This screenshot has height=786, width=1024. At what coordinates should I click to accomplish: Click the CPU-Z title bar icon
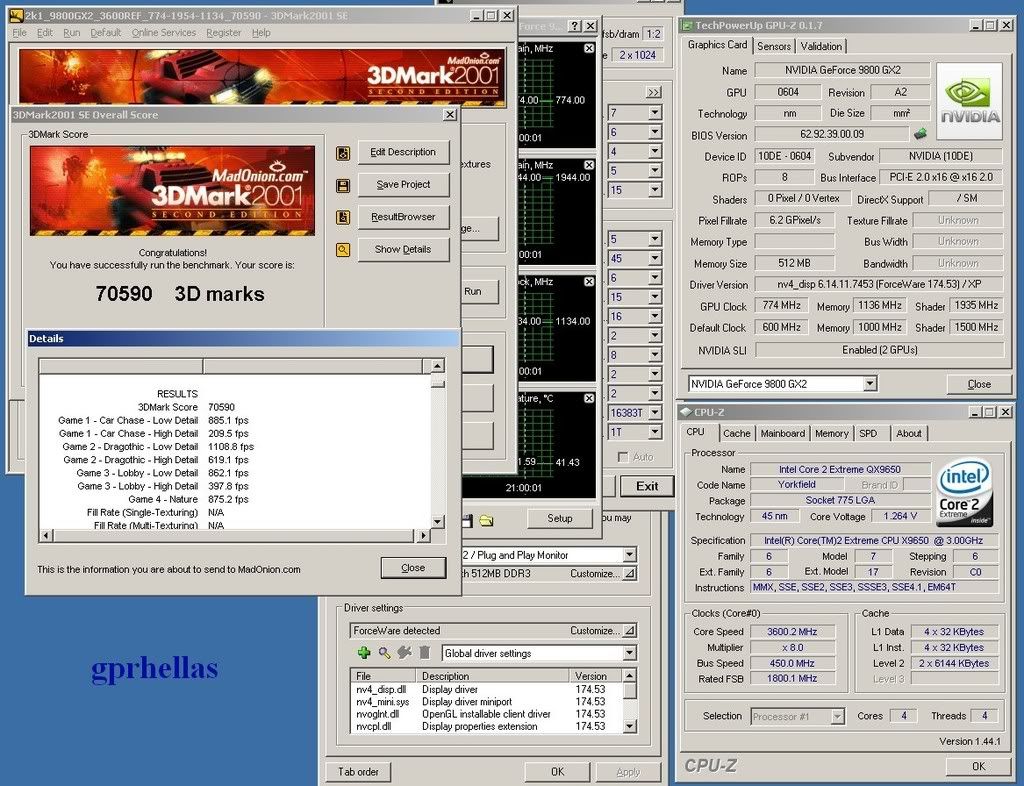[686, 412]
